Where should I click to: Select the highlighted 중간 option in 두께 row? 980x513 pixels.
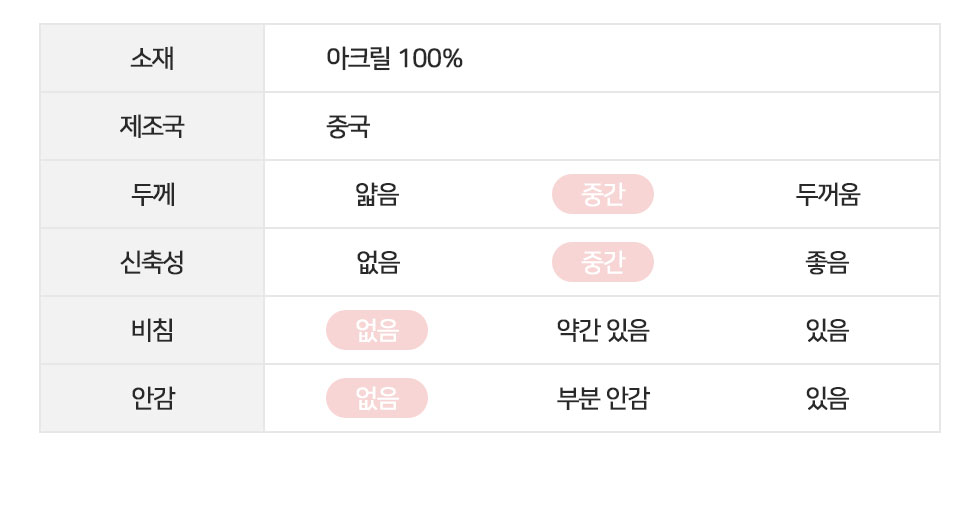[602, 194]
